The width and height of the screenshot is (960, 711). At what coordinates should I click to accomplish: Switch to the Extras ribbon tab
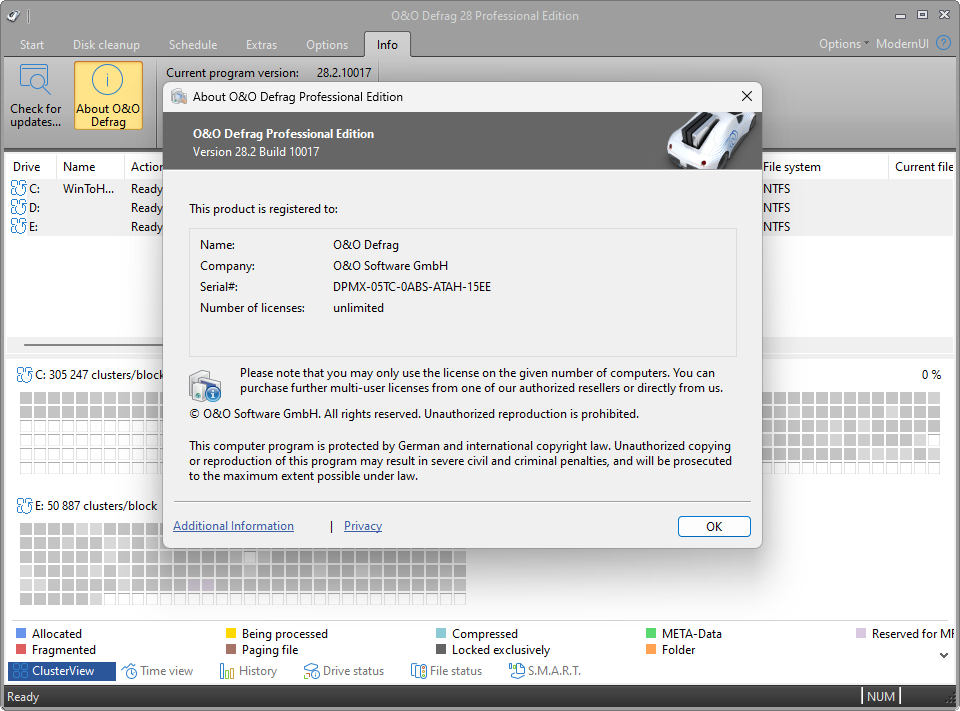click(261, 45)
